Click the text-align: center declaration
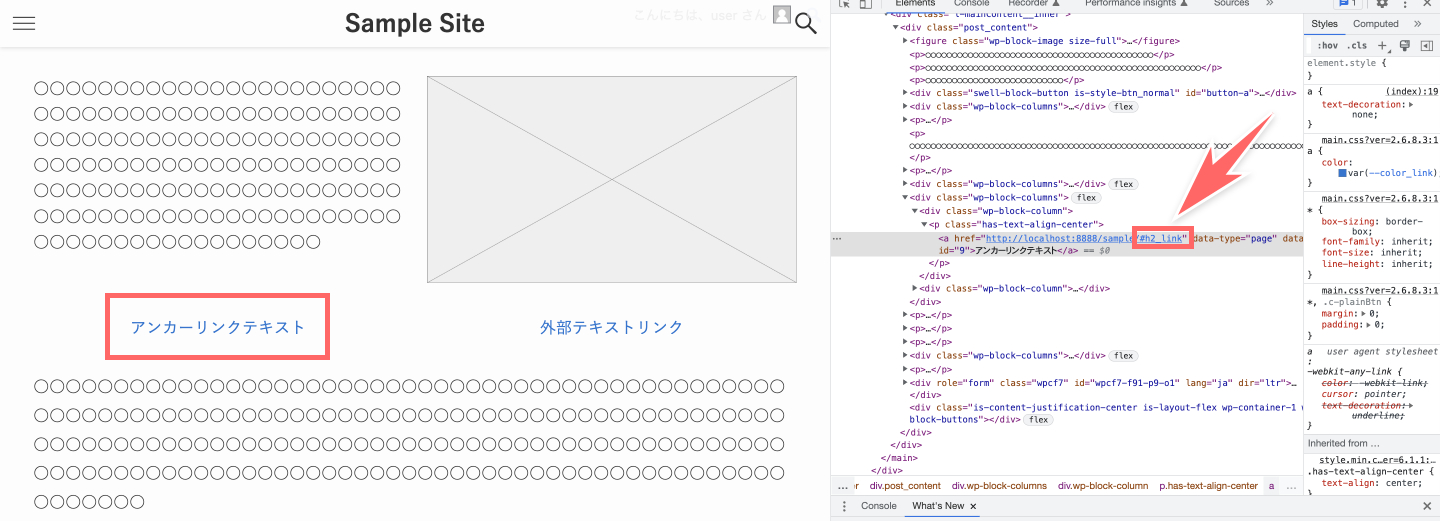Viewport: 1440px width, 521px height. (1369, 482)
